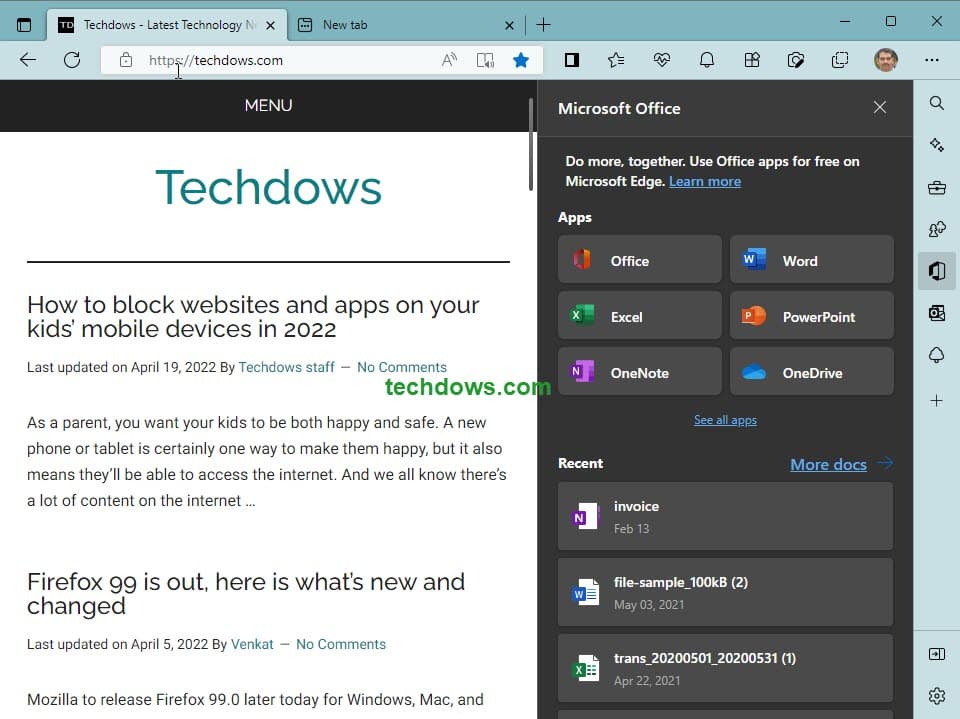Open the Drop sidebar icon
The image size is (960, 719).
click(936, 355)
